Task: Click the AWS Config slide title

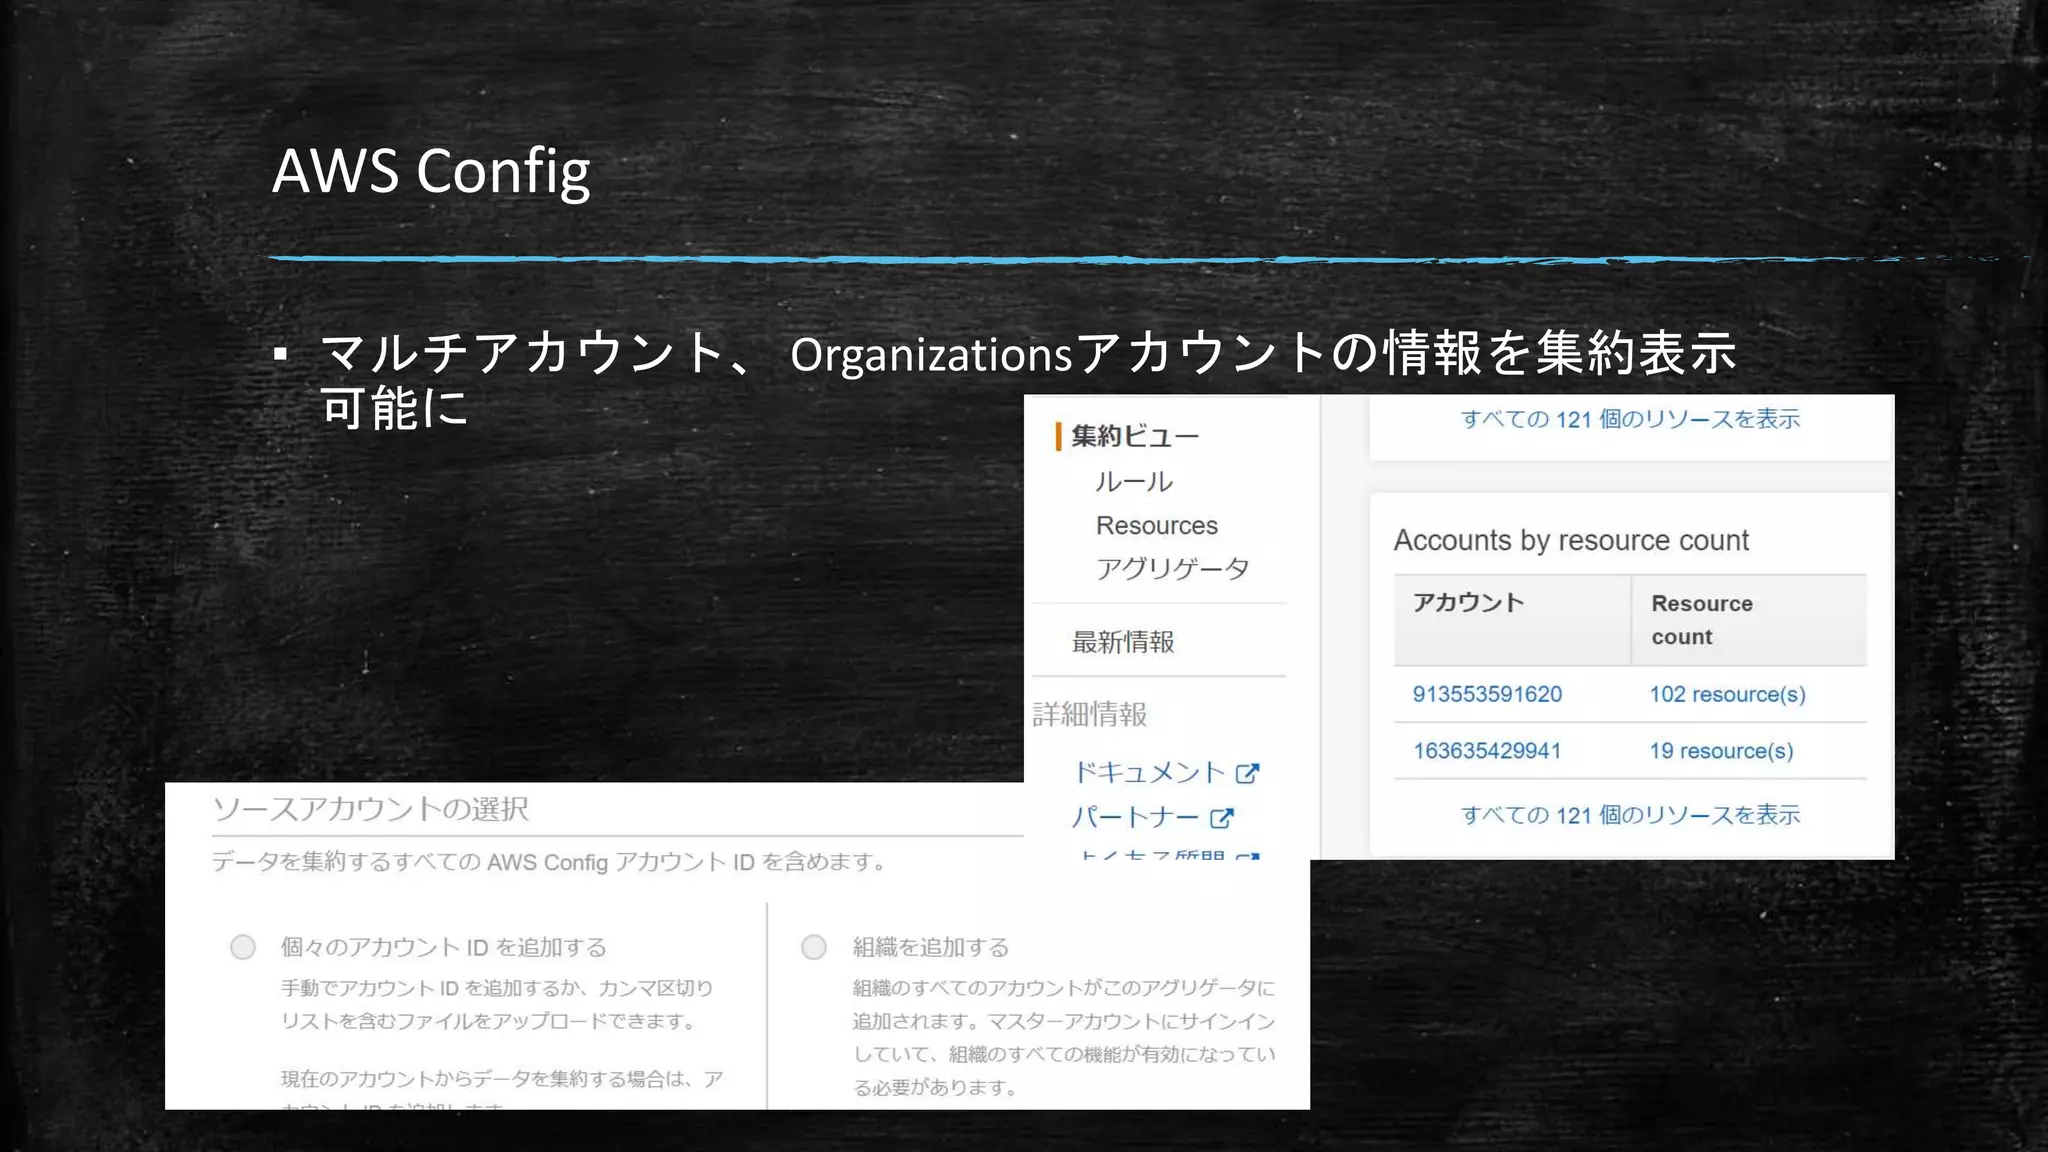Action: click(431, 171)
